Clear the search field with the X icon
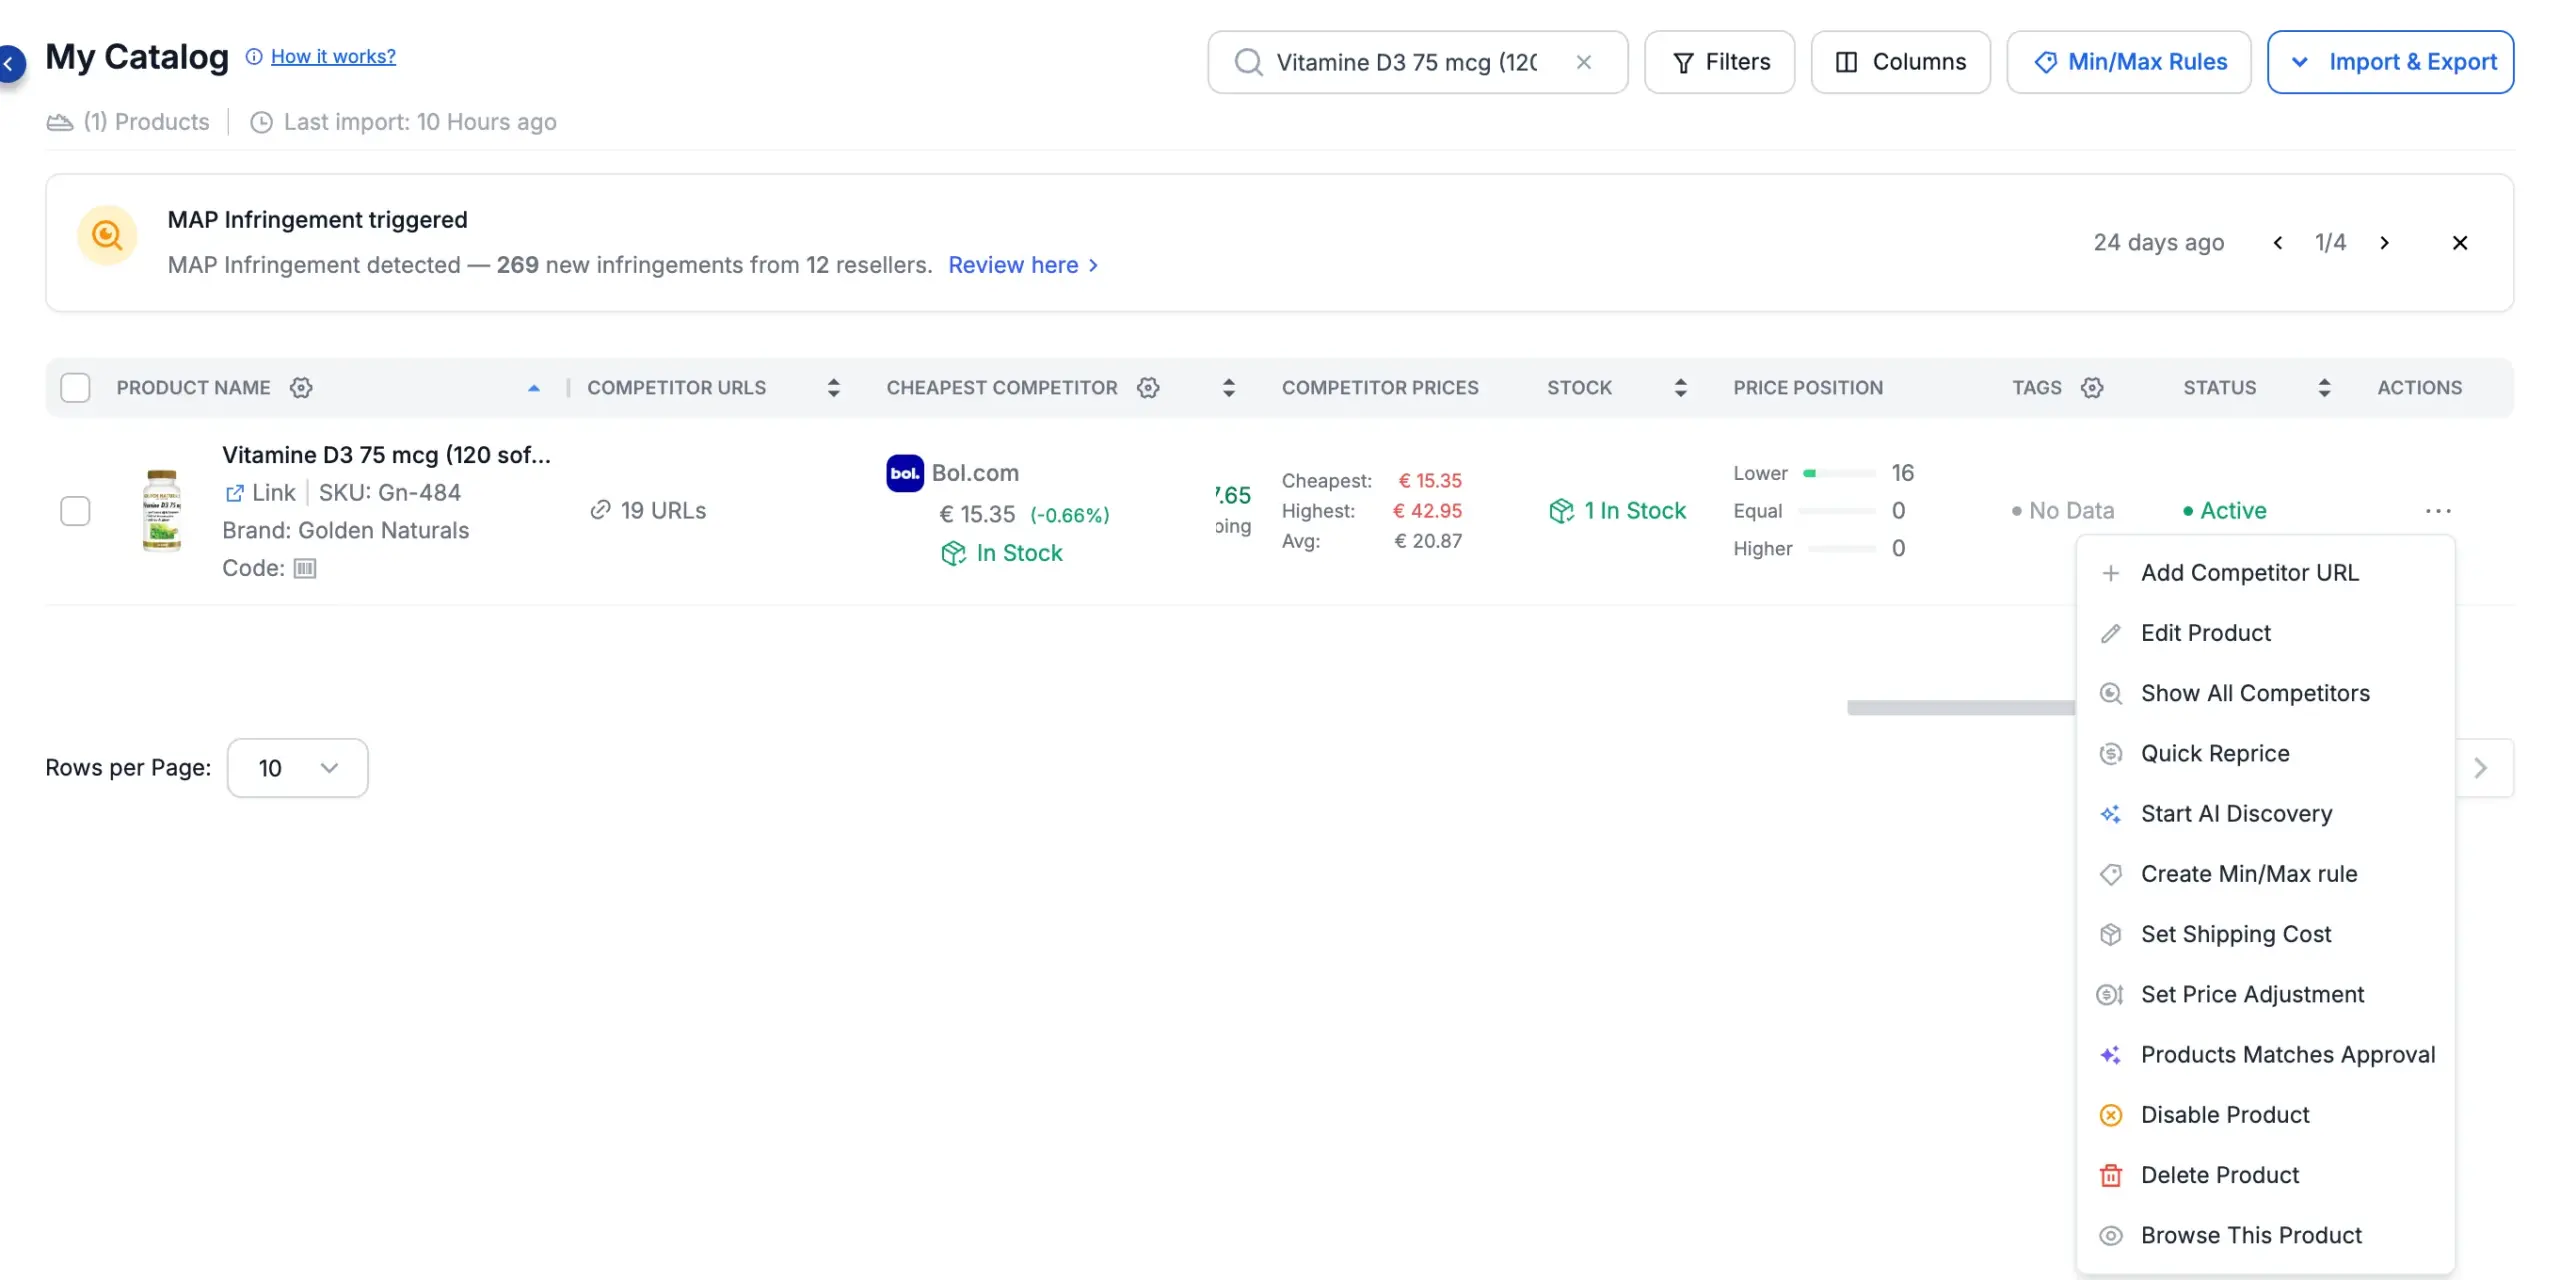 [x=1584, y=62]
